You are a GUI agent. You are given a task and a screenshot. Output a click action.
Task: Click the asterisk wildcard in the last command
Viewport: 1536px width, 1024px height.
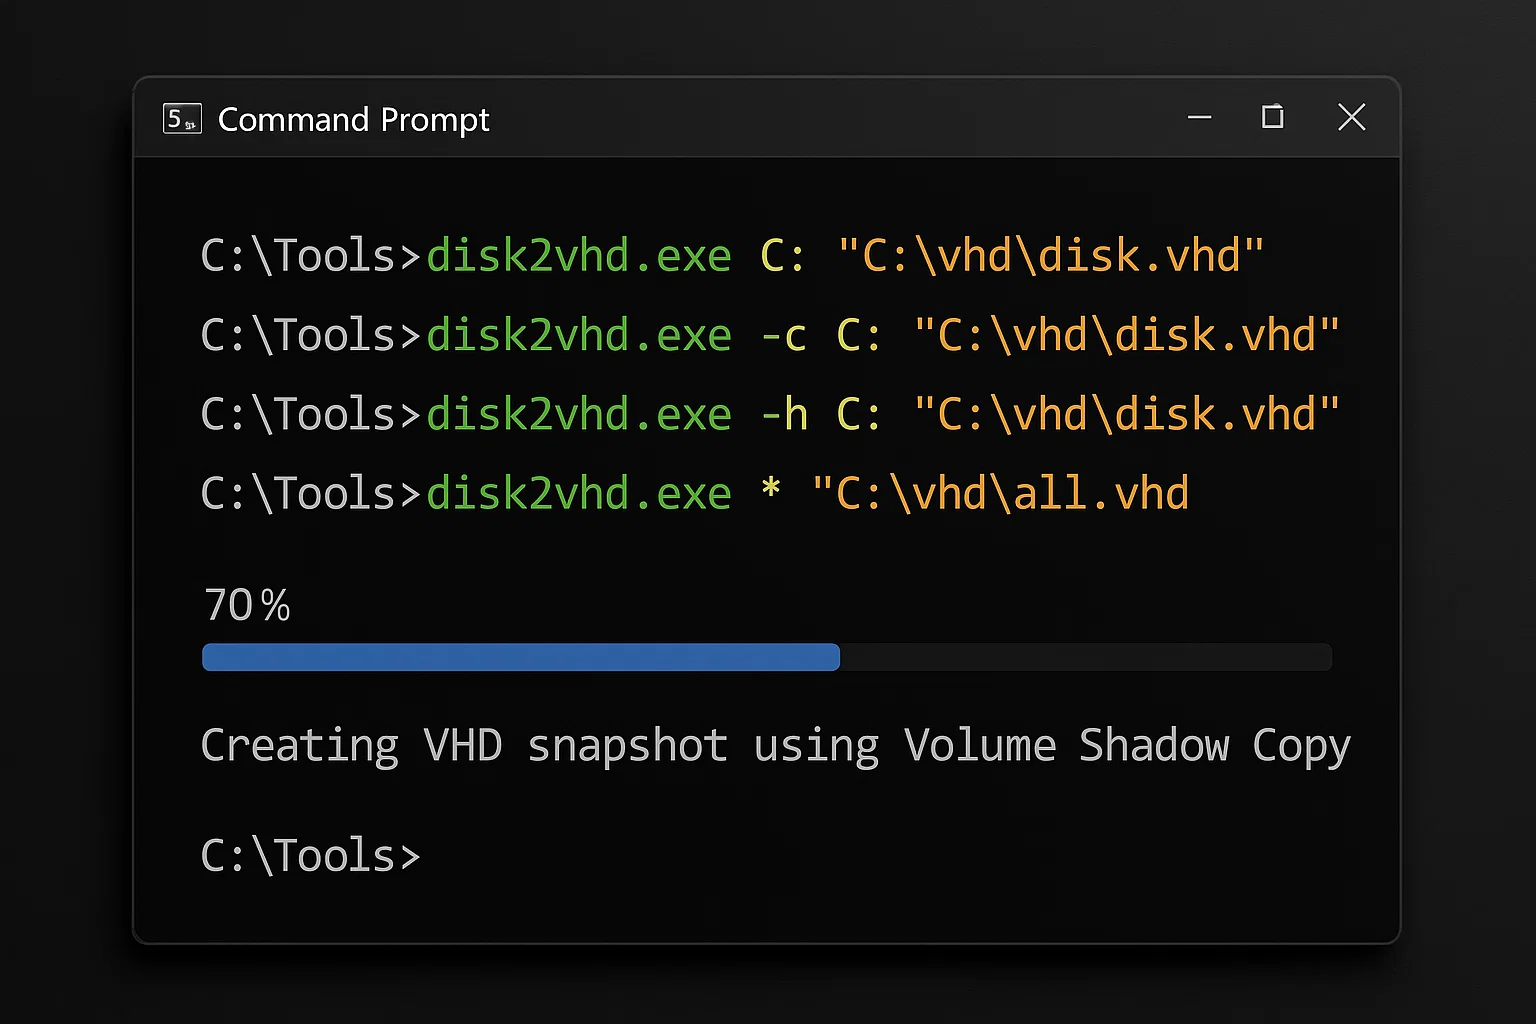(x=771, y=492)
